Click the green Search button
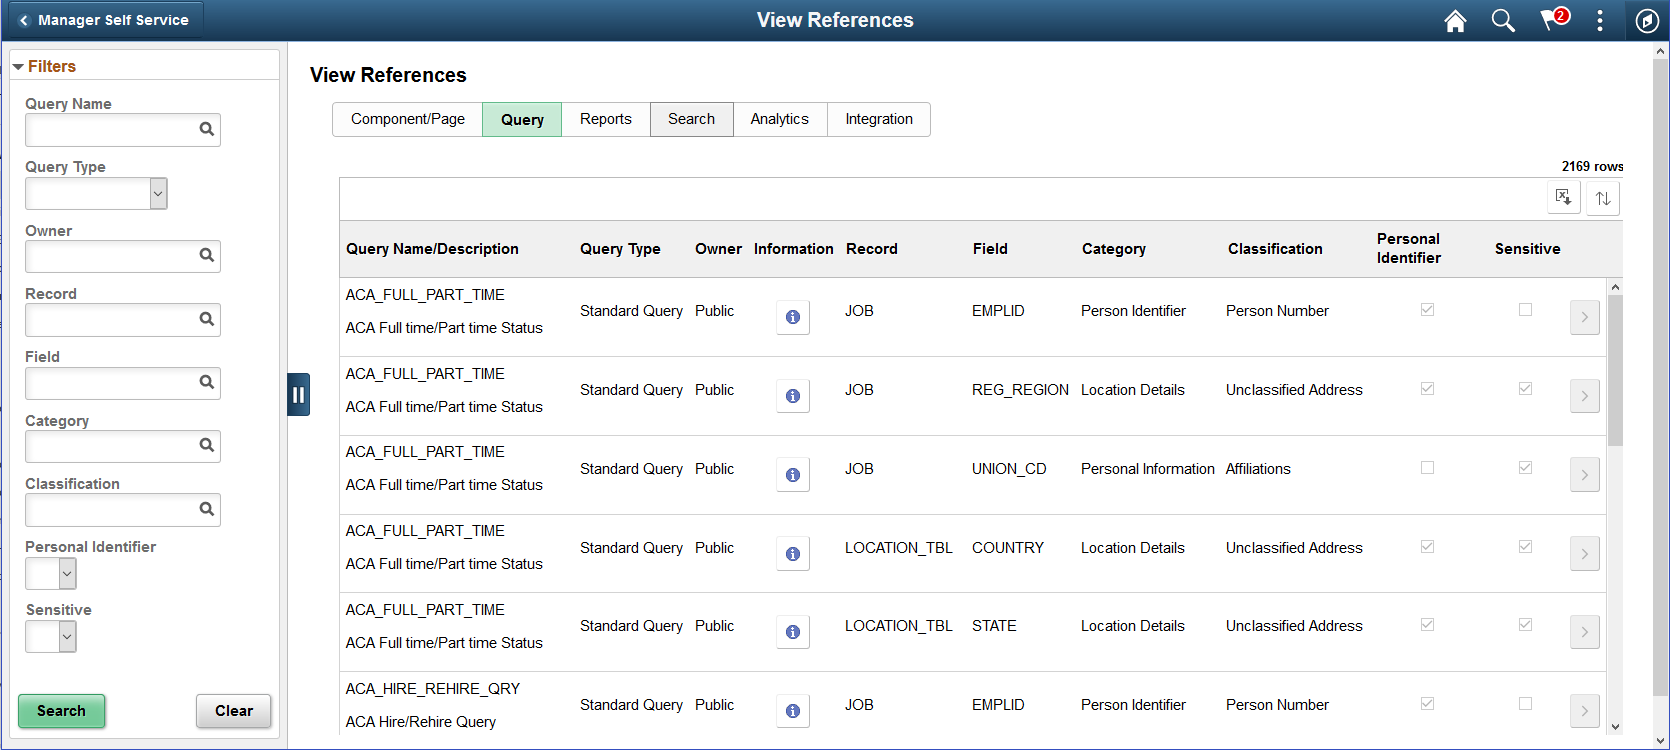The height and width of the screenshot is (750, 1670). 61,711
